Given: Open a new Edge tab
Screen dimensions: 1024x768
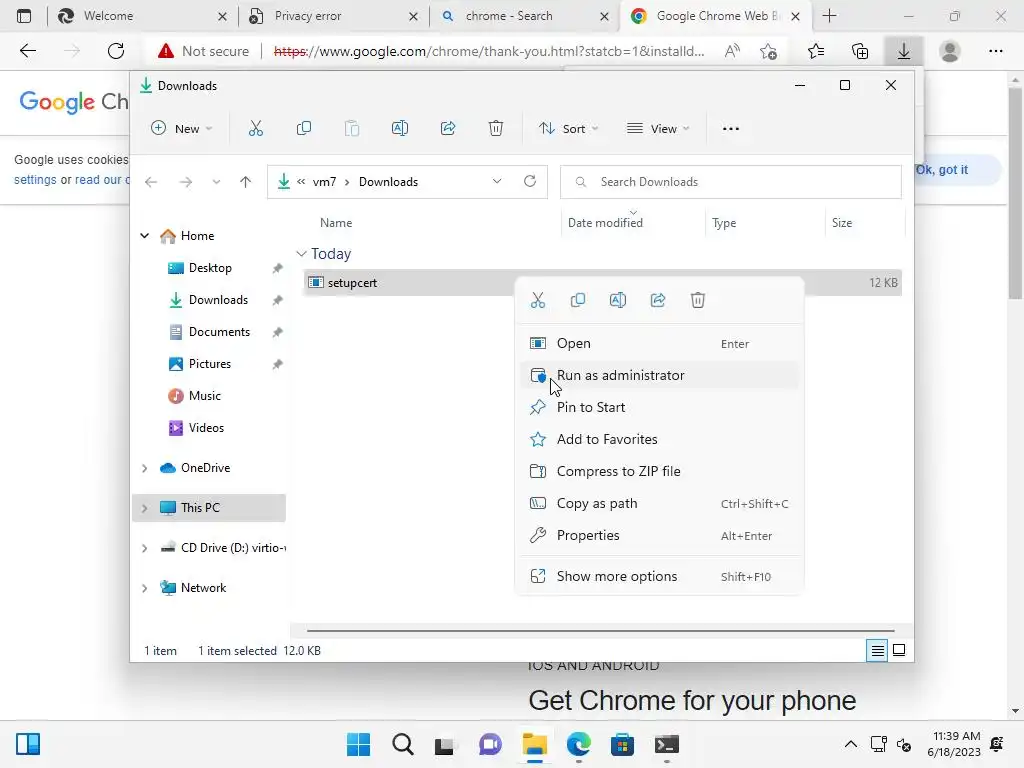Looking at the screenshot, I should coord(829,16).
